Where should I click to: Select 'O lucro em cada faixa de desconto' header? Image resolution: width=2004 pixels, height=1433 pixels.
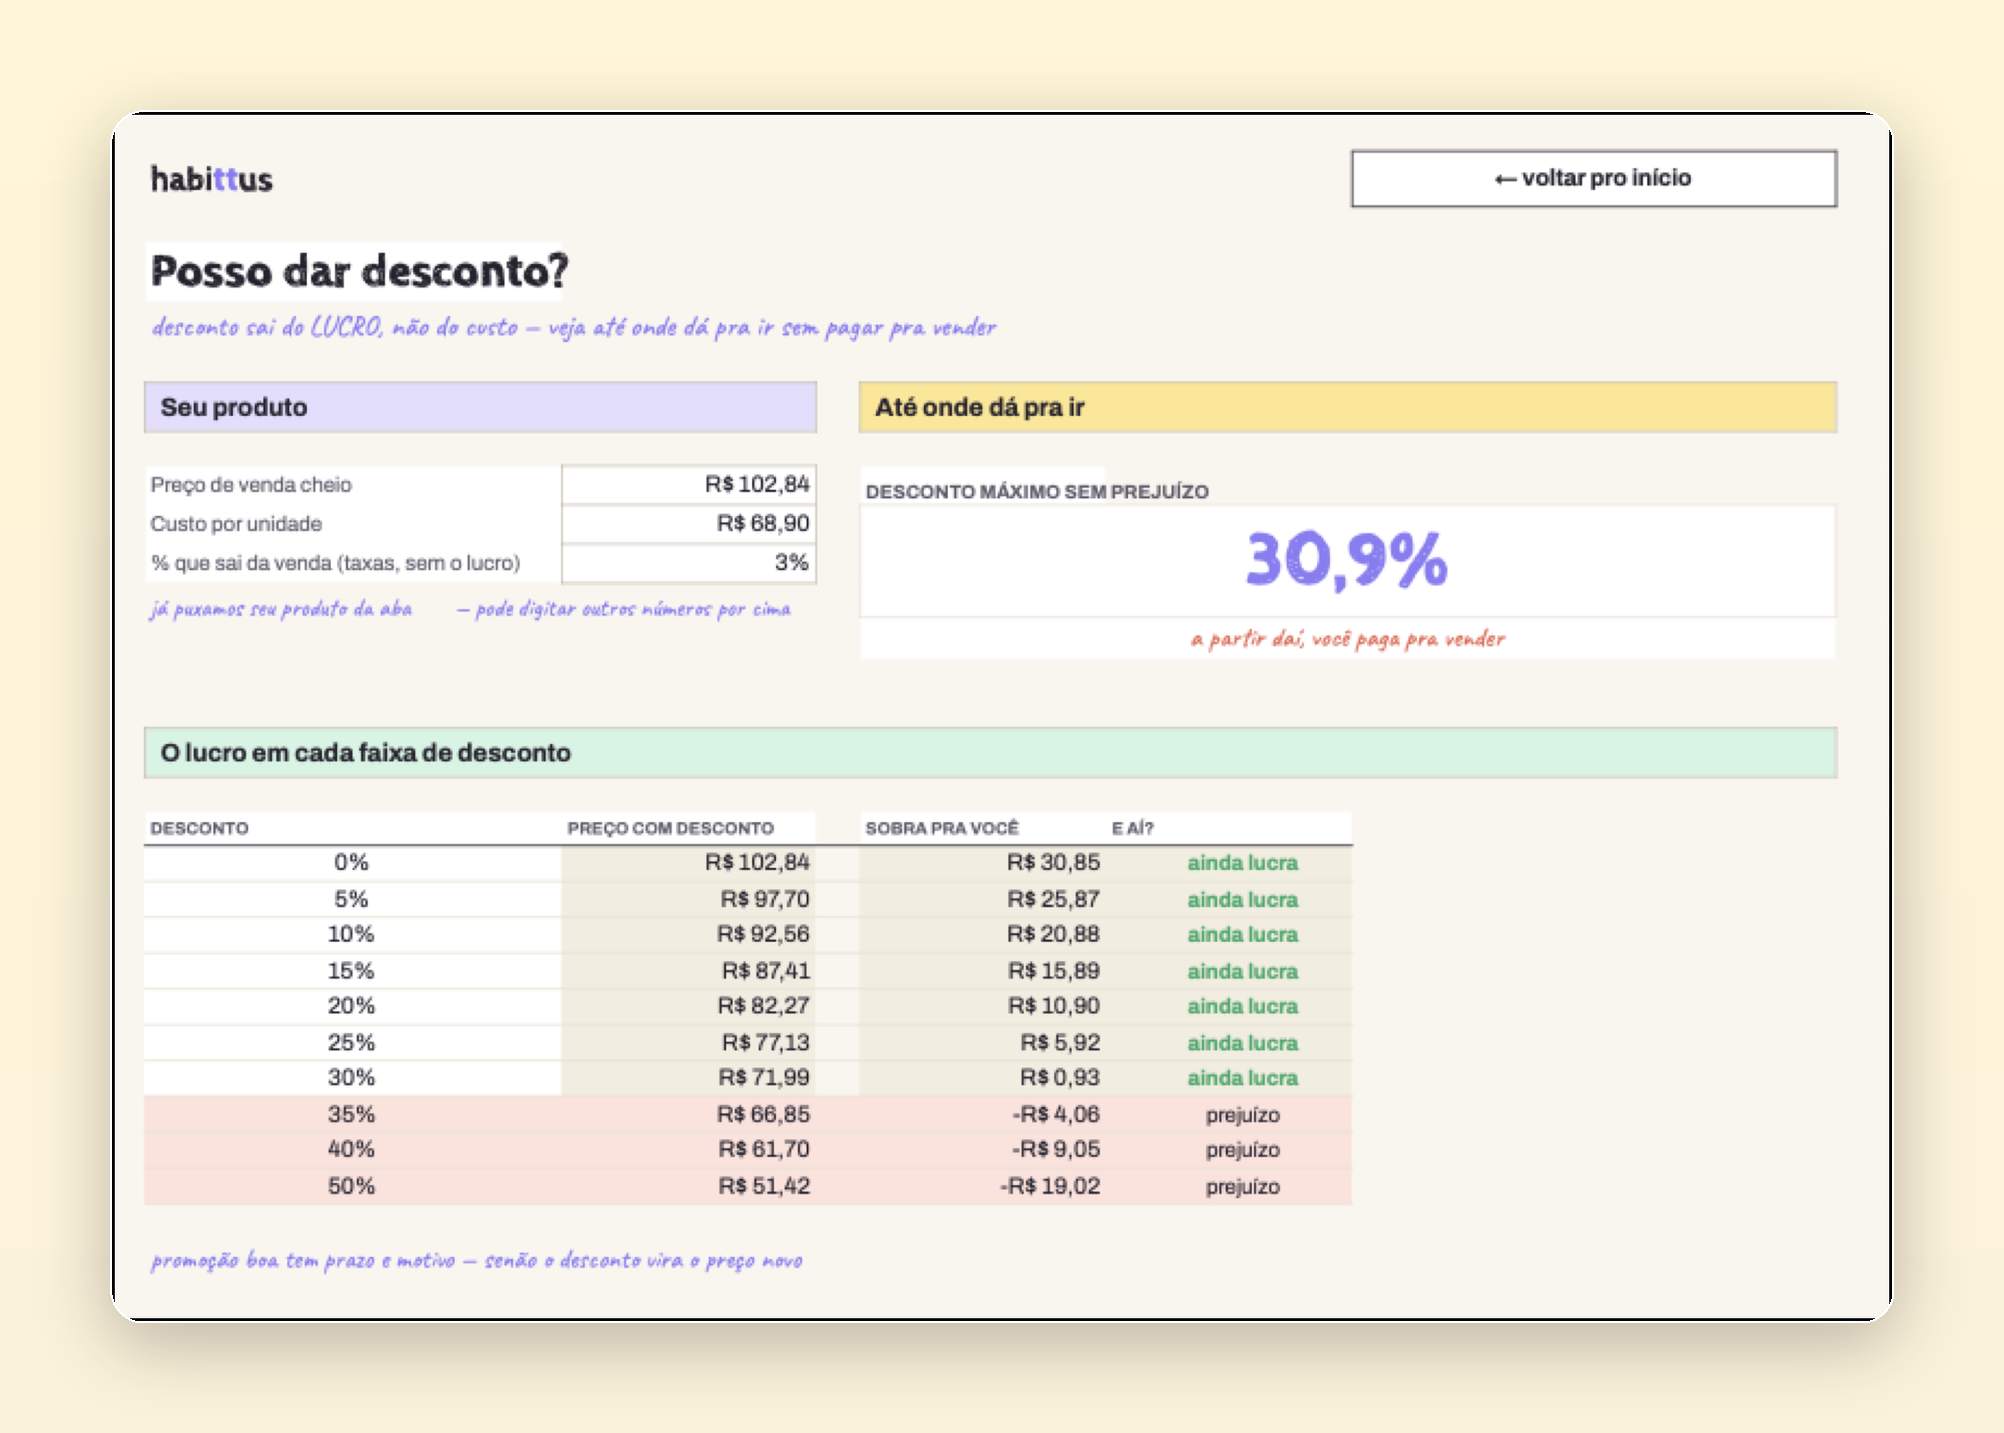(x=990, y=753)
